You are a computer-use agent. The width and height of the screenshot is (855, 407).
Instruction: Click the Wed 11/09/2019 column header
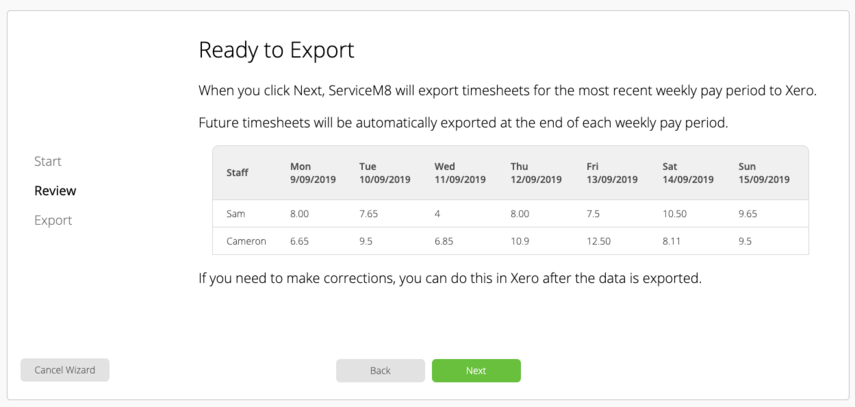pos(460,172)
